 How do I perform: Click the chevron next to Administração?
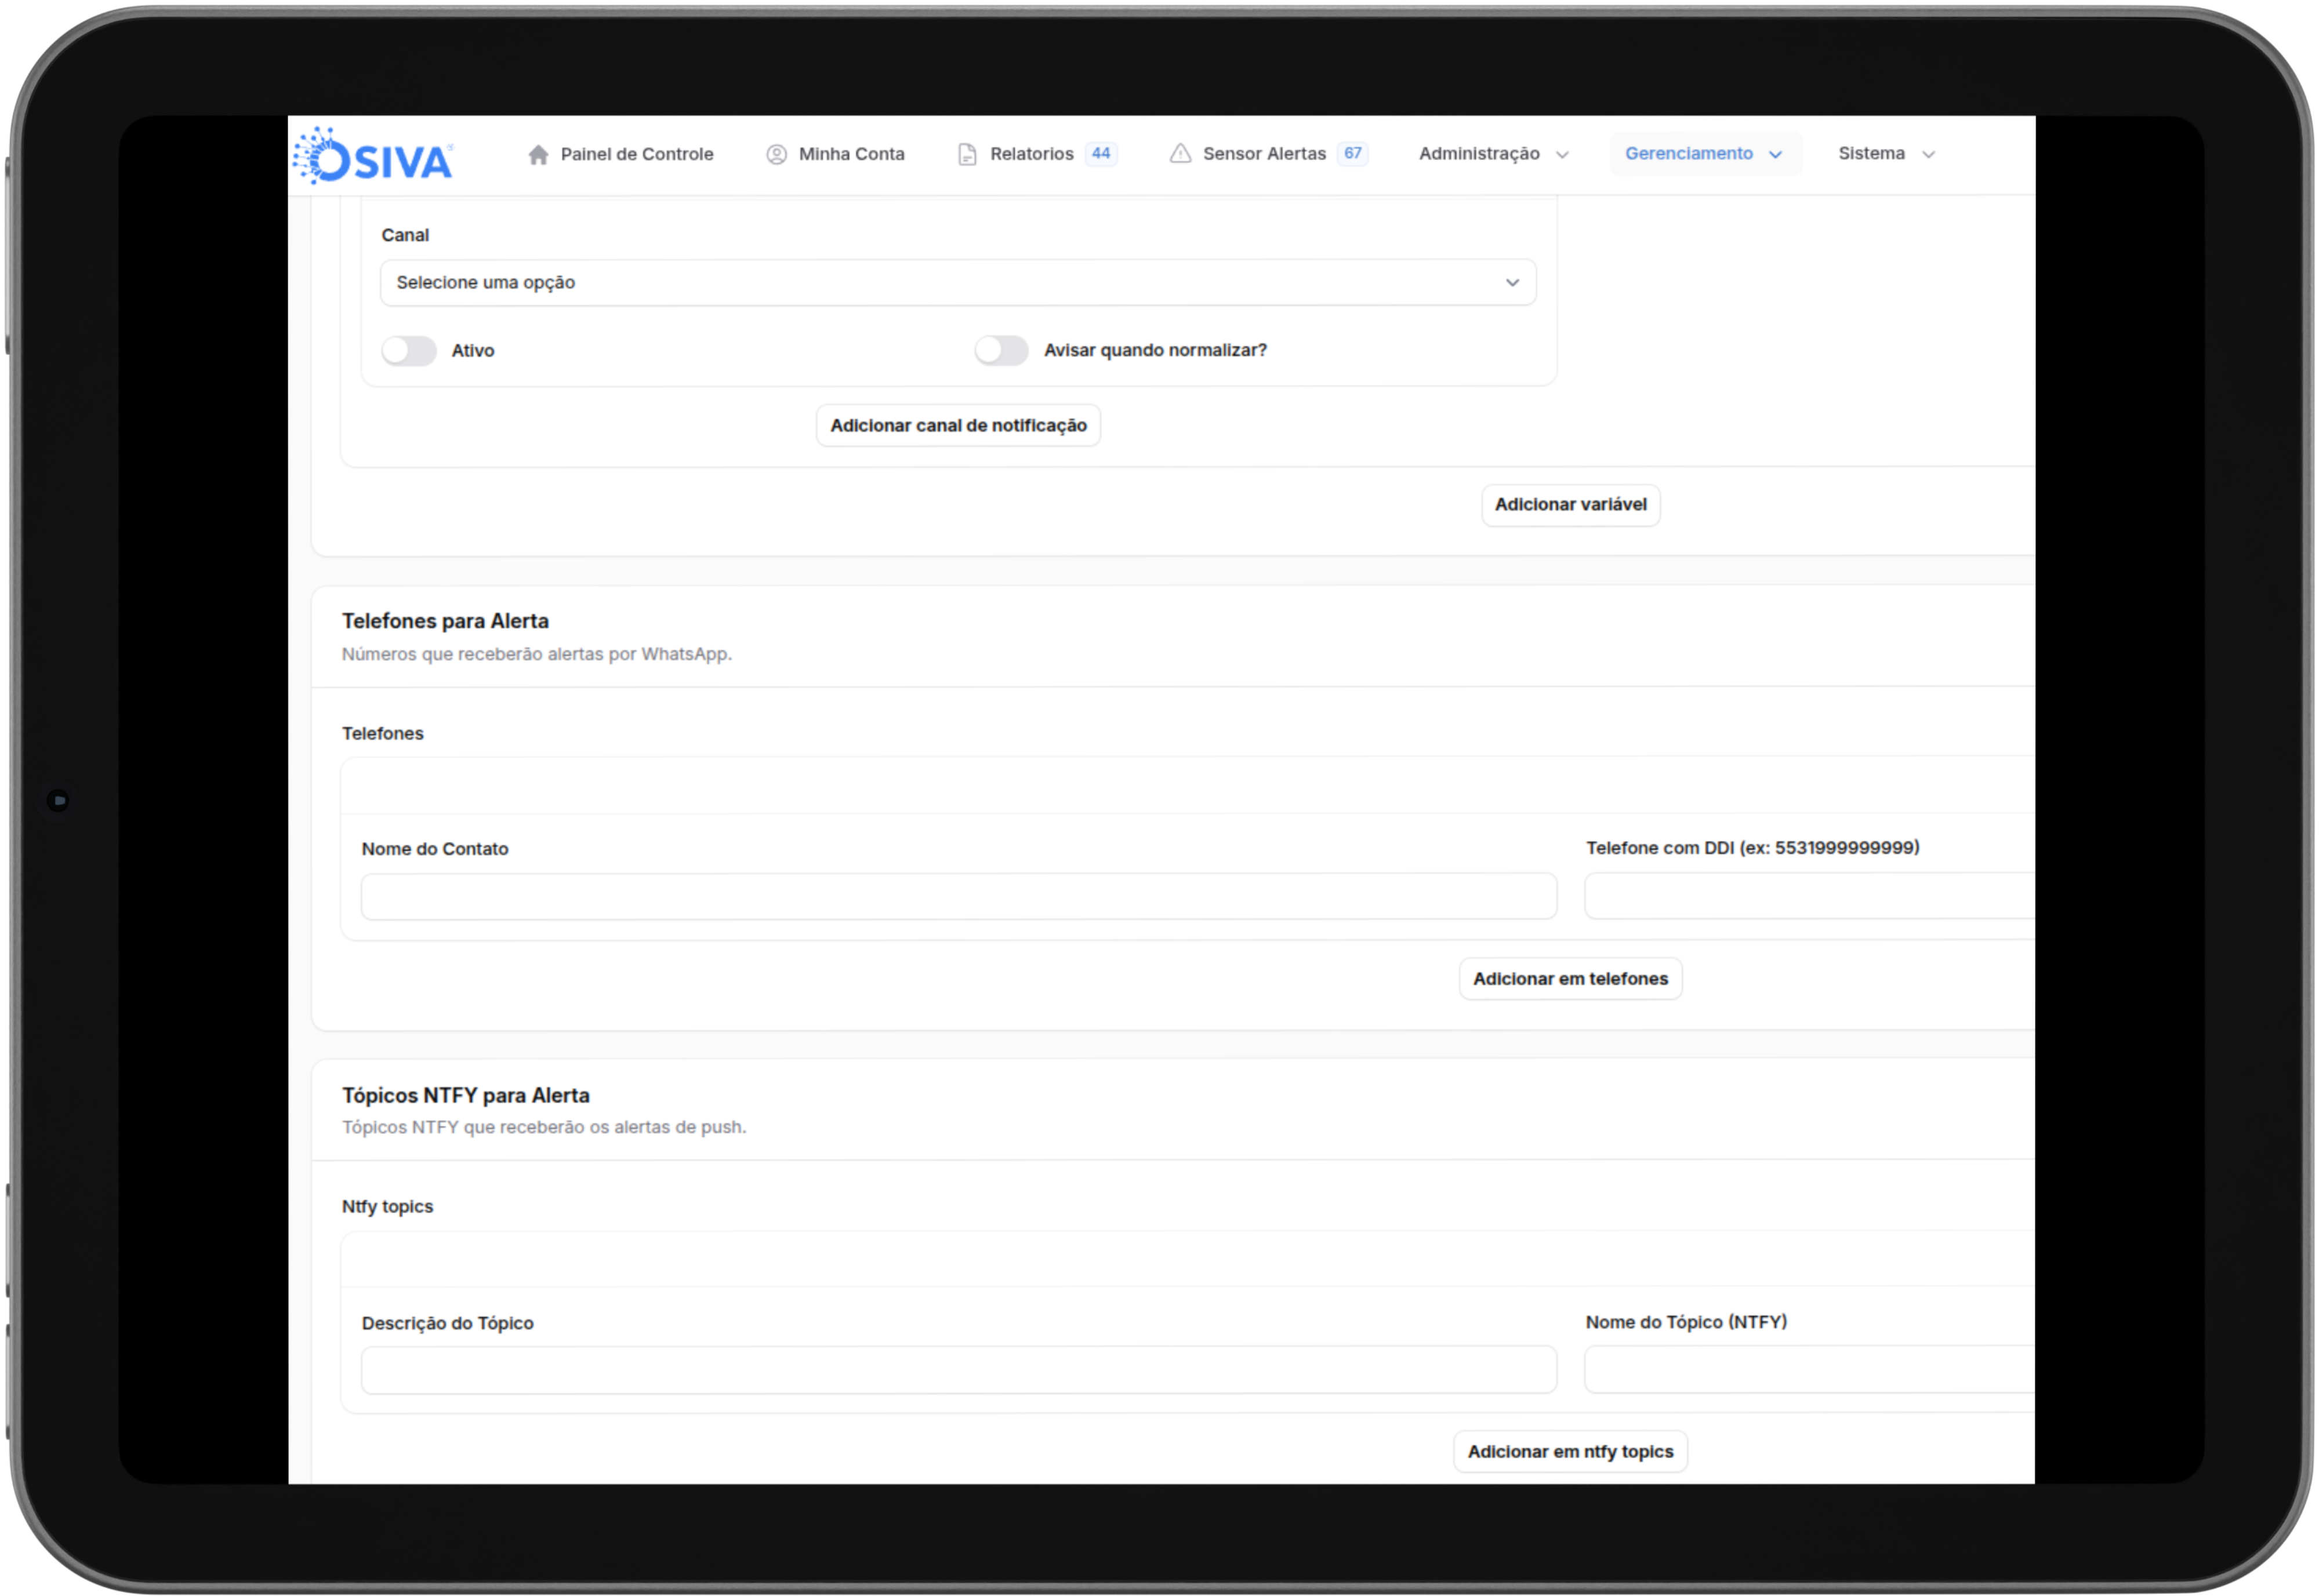(x=1562, y=155)
